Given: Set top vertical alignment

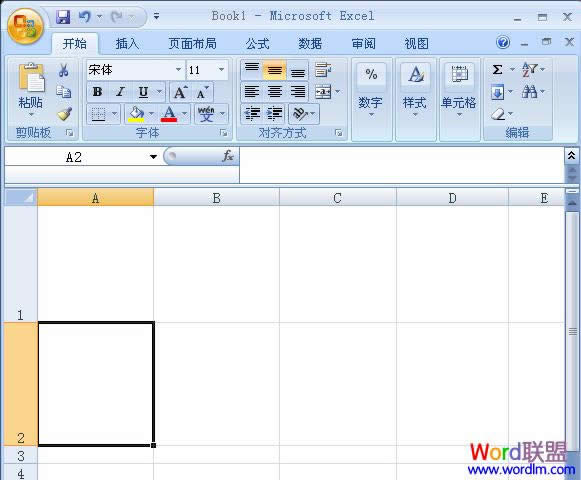Looking at the screenshot, I should click(x=252, y=70).
